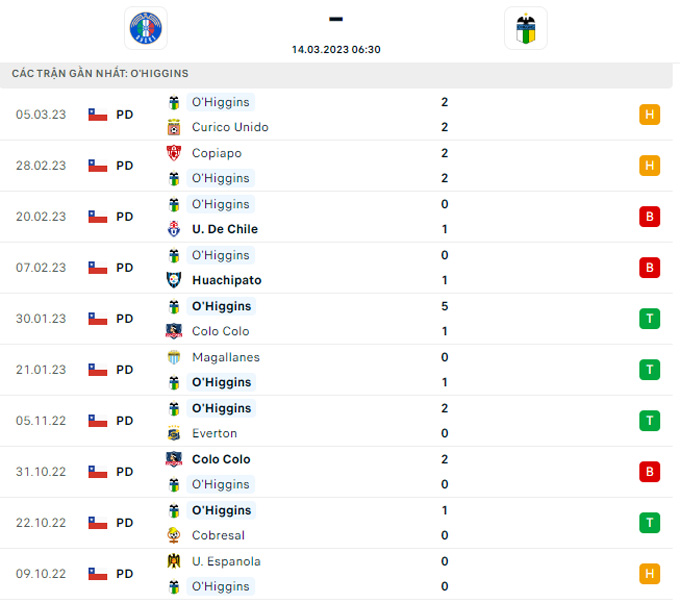Click the red B badge for 31.10.22

pyautogui.click(x=650, y=471)
